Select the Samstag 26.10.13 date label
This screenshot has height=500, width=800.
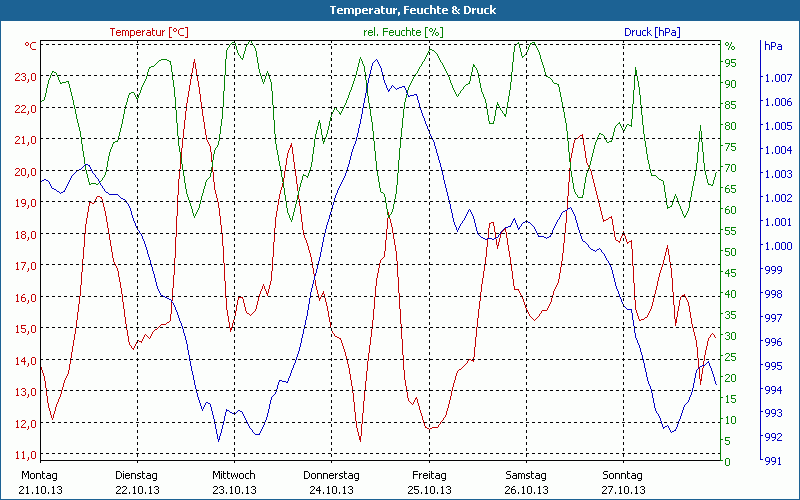pyautogui.click(x=526, y=482)
